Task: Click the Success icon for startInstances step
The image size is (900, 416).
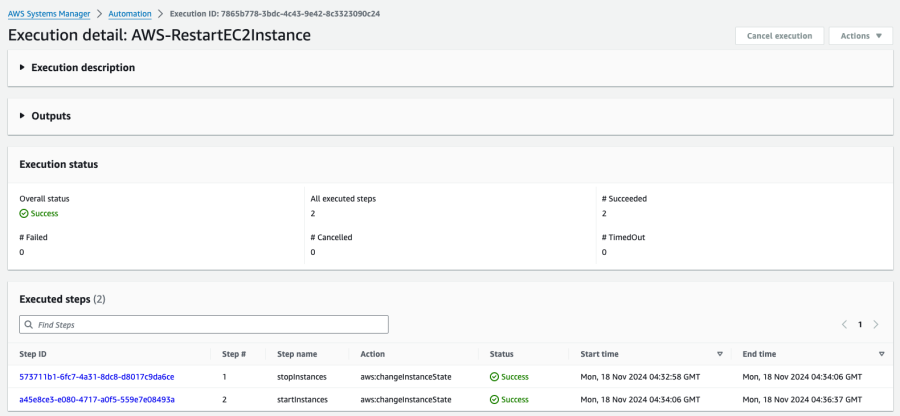Action: click(494, 399)
